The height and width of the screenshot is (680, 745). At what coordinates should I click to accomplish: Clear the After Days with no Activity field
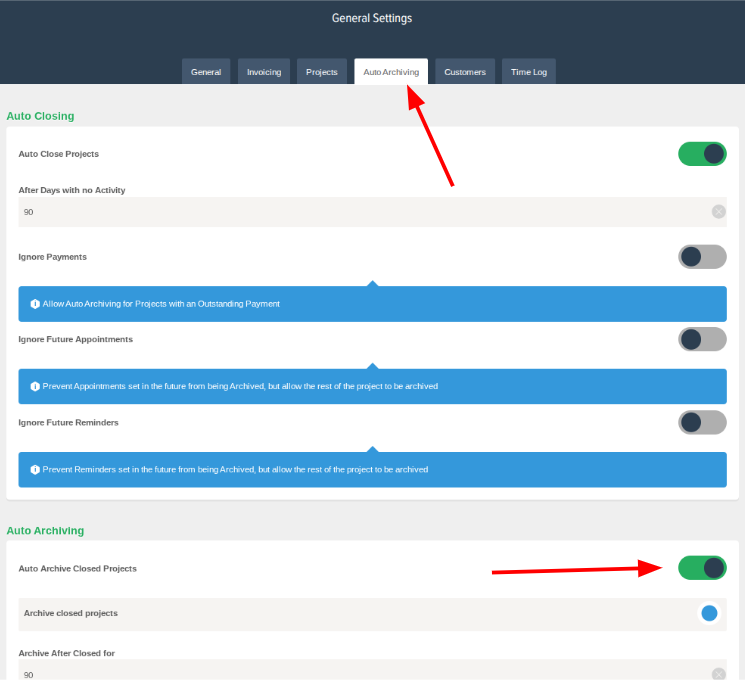tap(718, 212)
